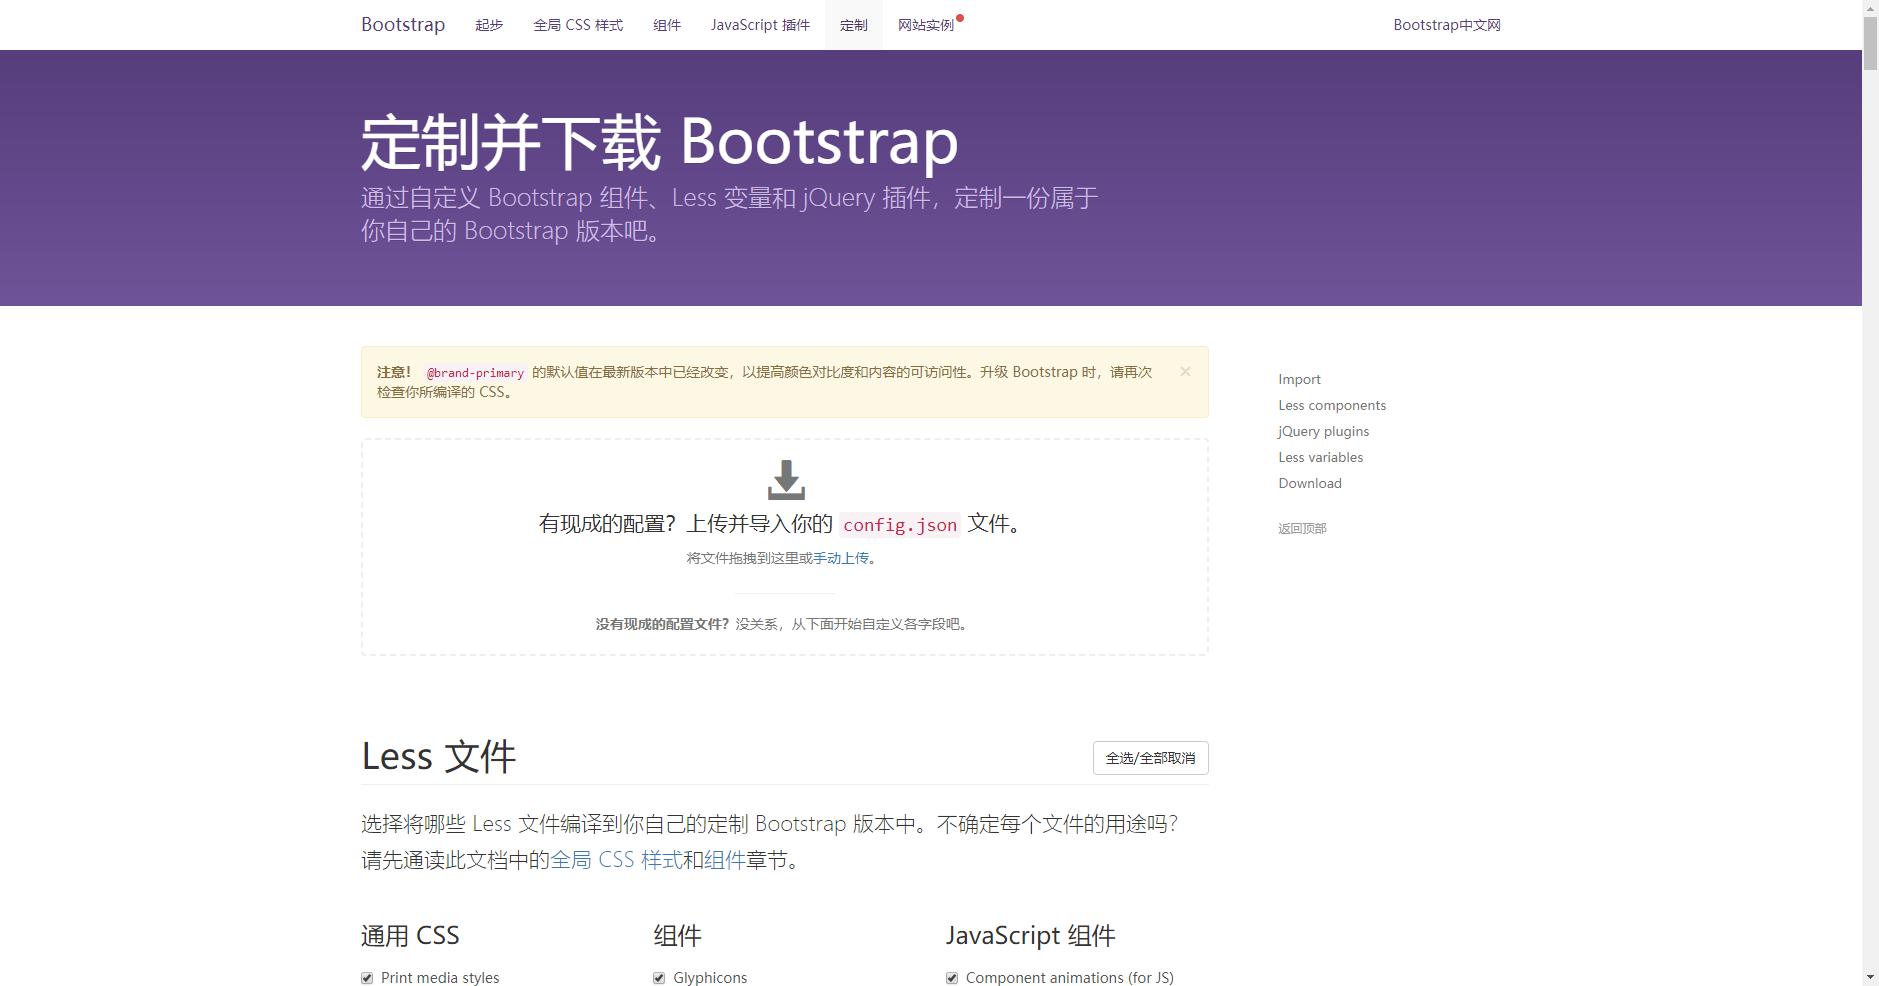Follow the 全局 CSS 样式 link in paragraph
Viewport: 1879px width, 986px height.
tap(616, 860)
